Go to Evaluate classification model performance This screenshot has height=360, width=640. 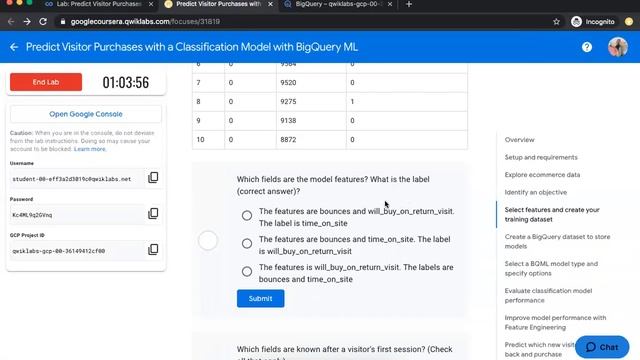548,295
